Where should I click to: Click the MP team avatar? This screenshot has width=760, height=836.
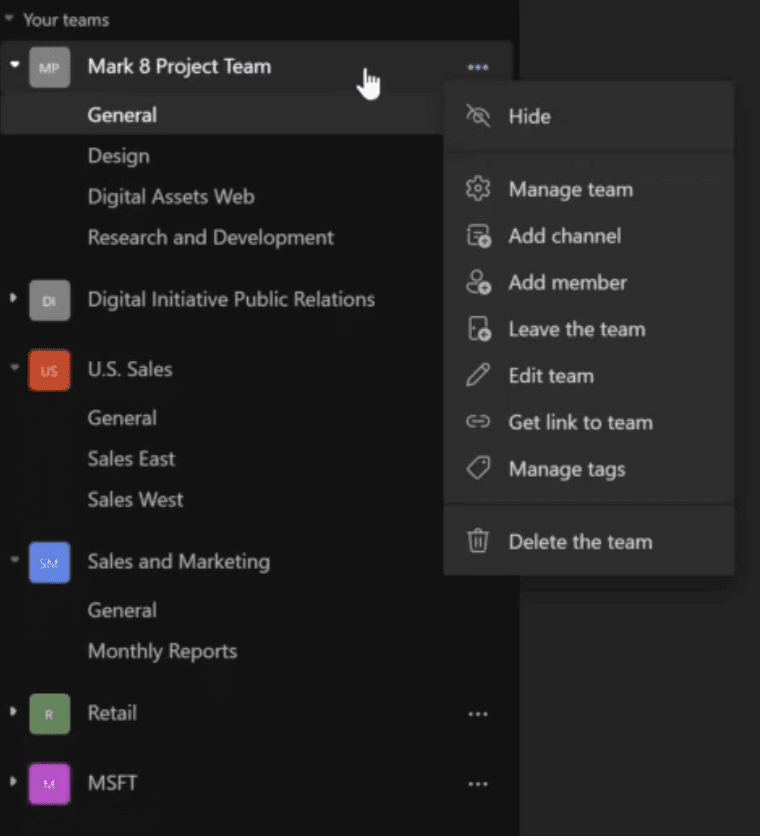click(x=50, y=68)
